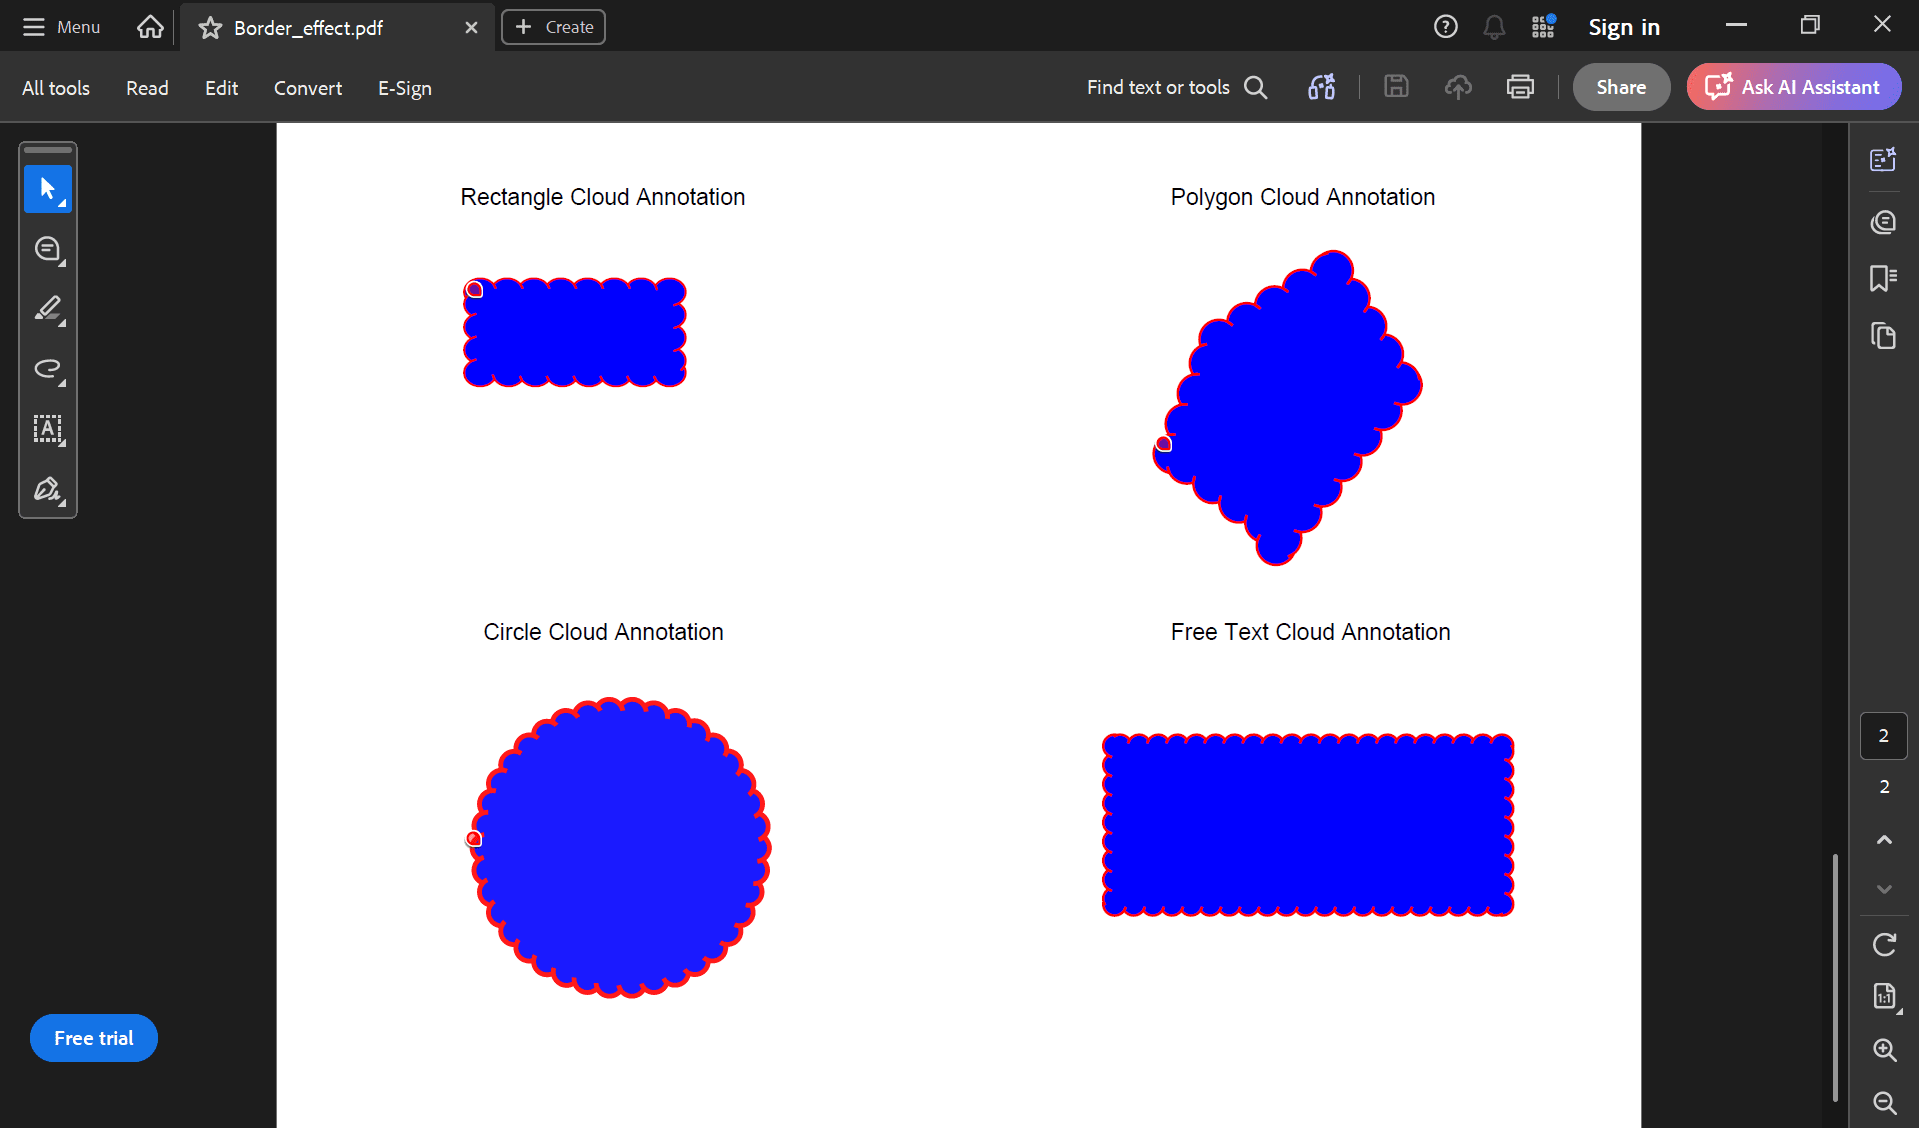Screen dimensions: 1919x1128
Task: Open the bookmarks panel
Action: click(1883, 278)
